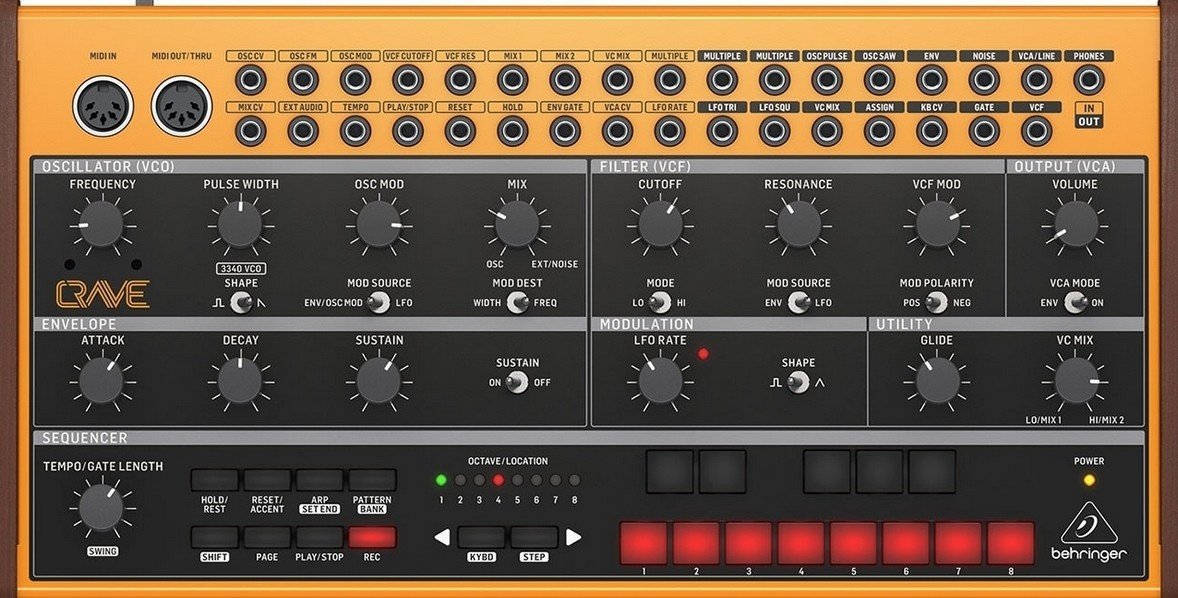
Task: Click the PAGE button
Action: click(267, 537)
